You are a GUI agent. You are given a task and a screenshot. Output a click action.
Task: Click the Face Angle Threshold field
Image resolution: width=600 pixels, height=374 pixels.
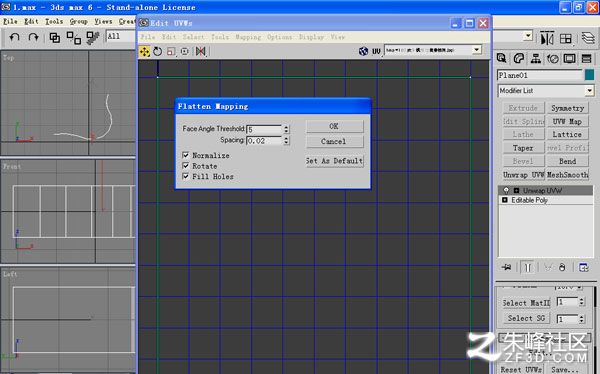point(264,129)
